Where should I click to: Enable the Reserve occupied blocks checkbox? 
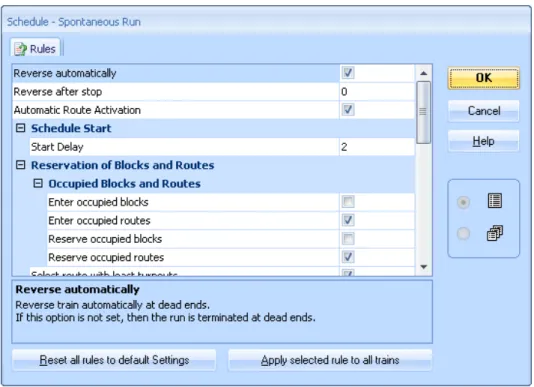[x=348, y=238]
